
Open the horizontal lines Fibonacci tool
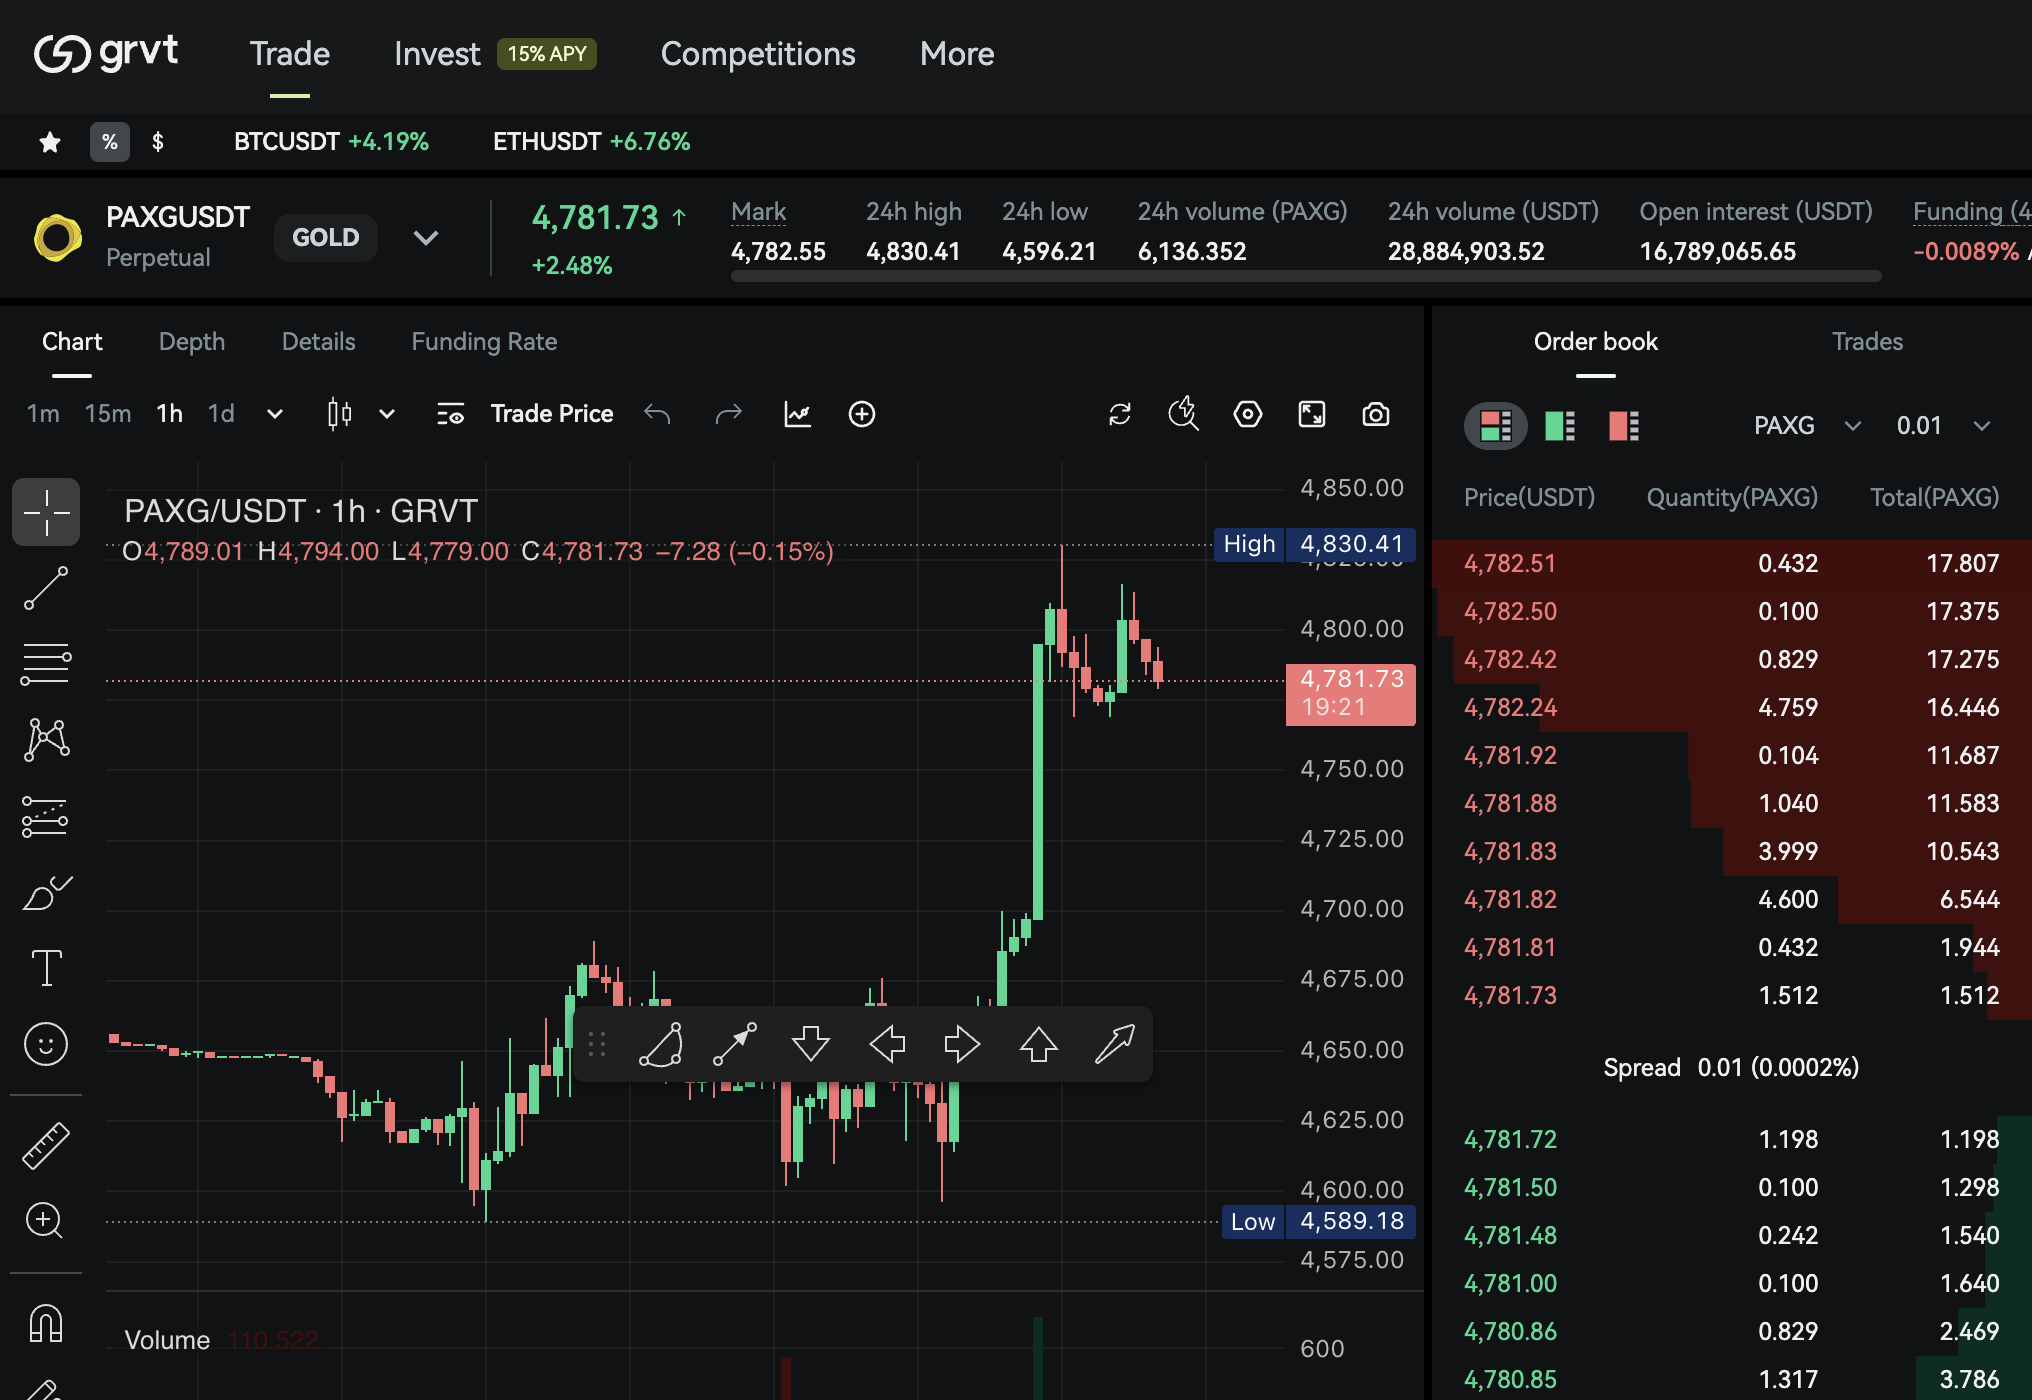tap(46, 664)
